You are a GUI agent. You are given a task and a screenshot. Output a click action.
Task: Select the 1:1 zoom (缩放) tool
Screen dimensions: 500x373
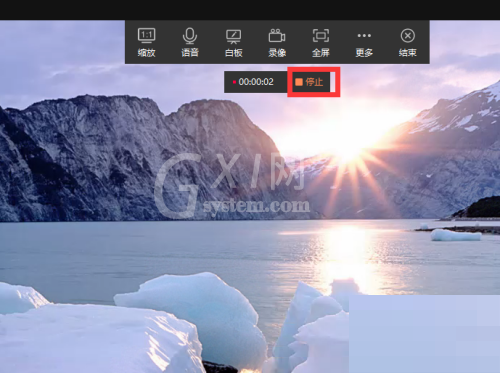(x=147, y=42)
